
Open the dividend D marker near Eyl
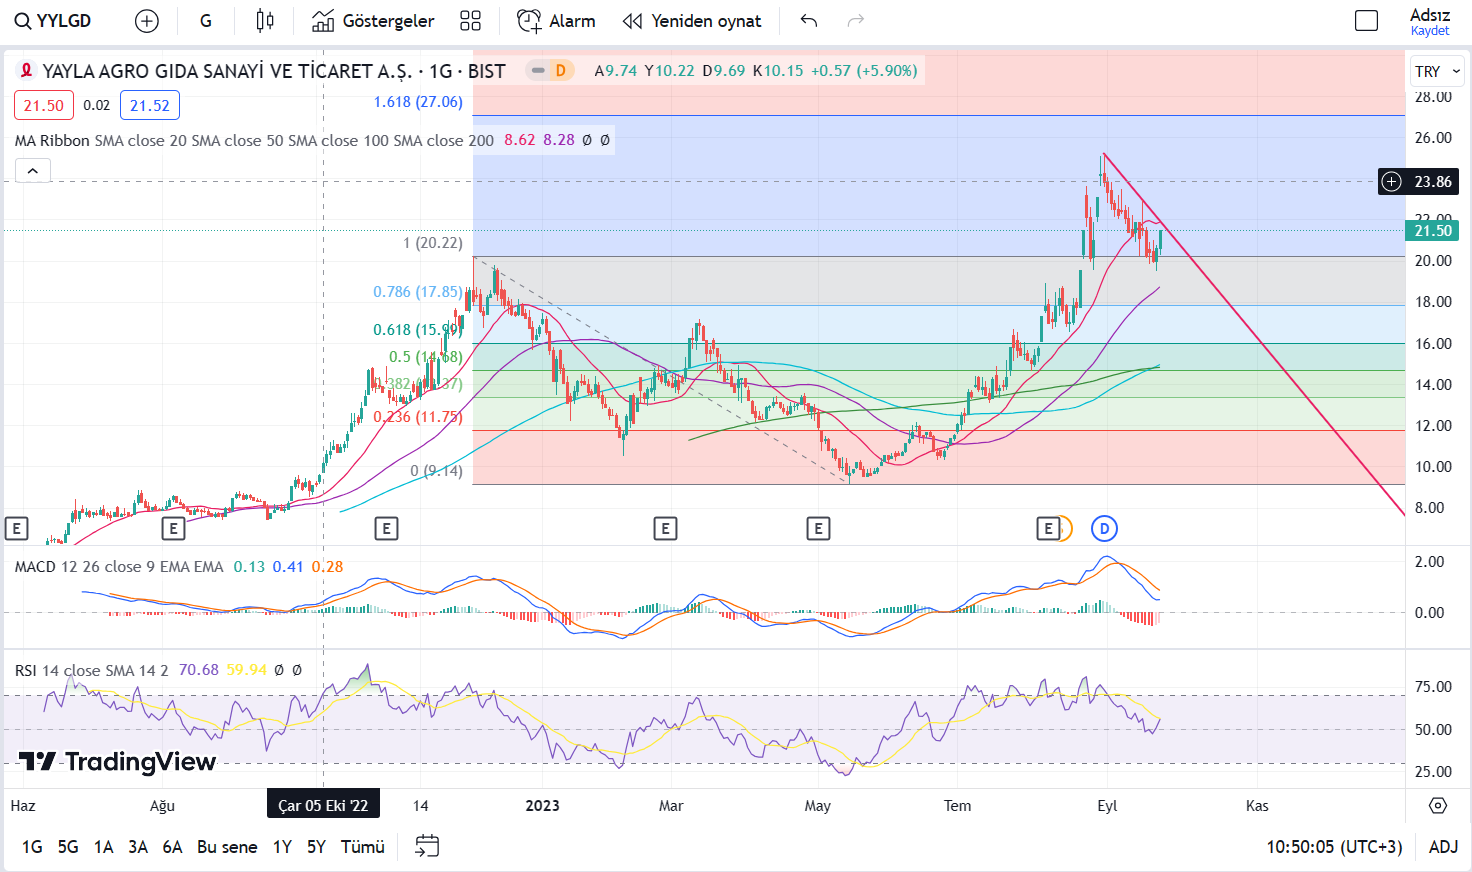tap(1104, 529)
